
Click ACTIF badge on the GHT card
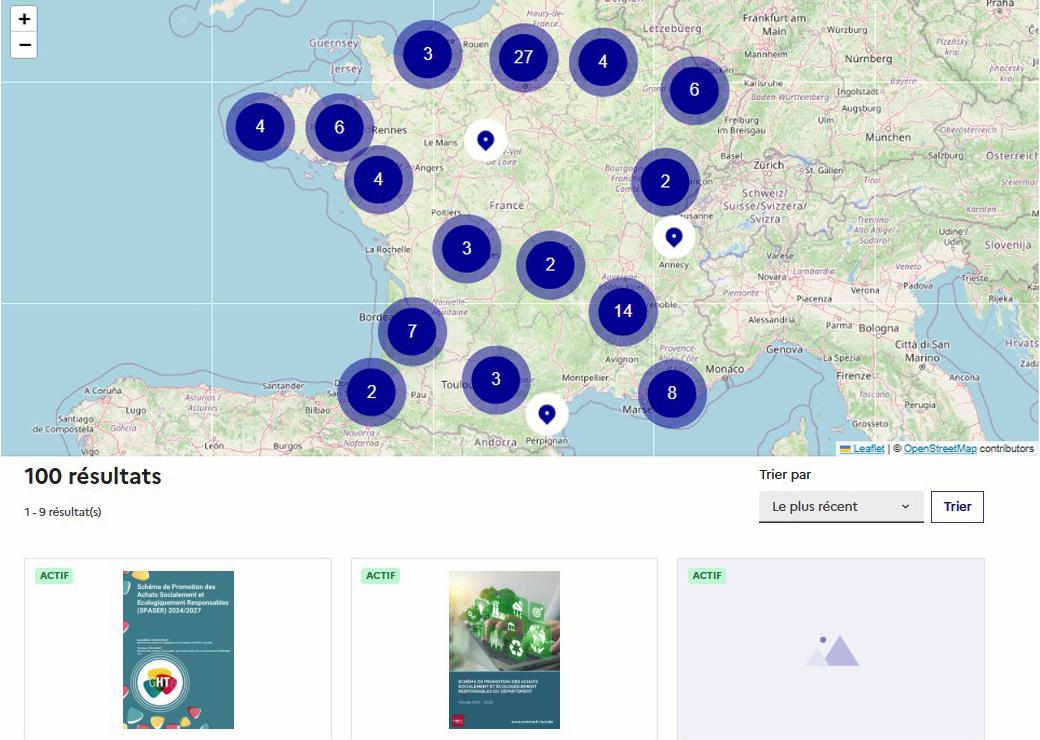(x=54, y=576)
